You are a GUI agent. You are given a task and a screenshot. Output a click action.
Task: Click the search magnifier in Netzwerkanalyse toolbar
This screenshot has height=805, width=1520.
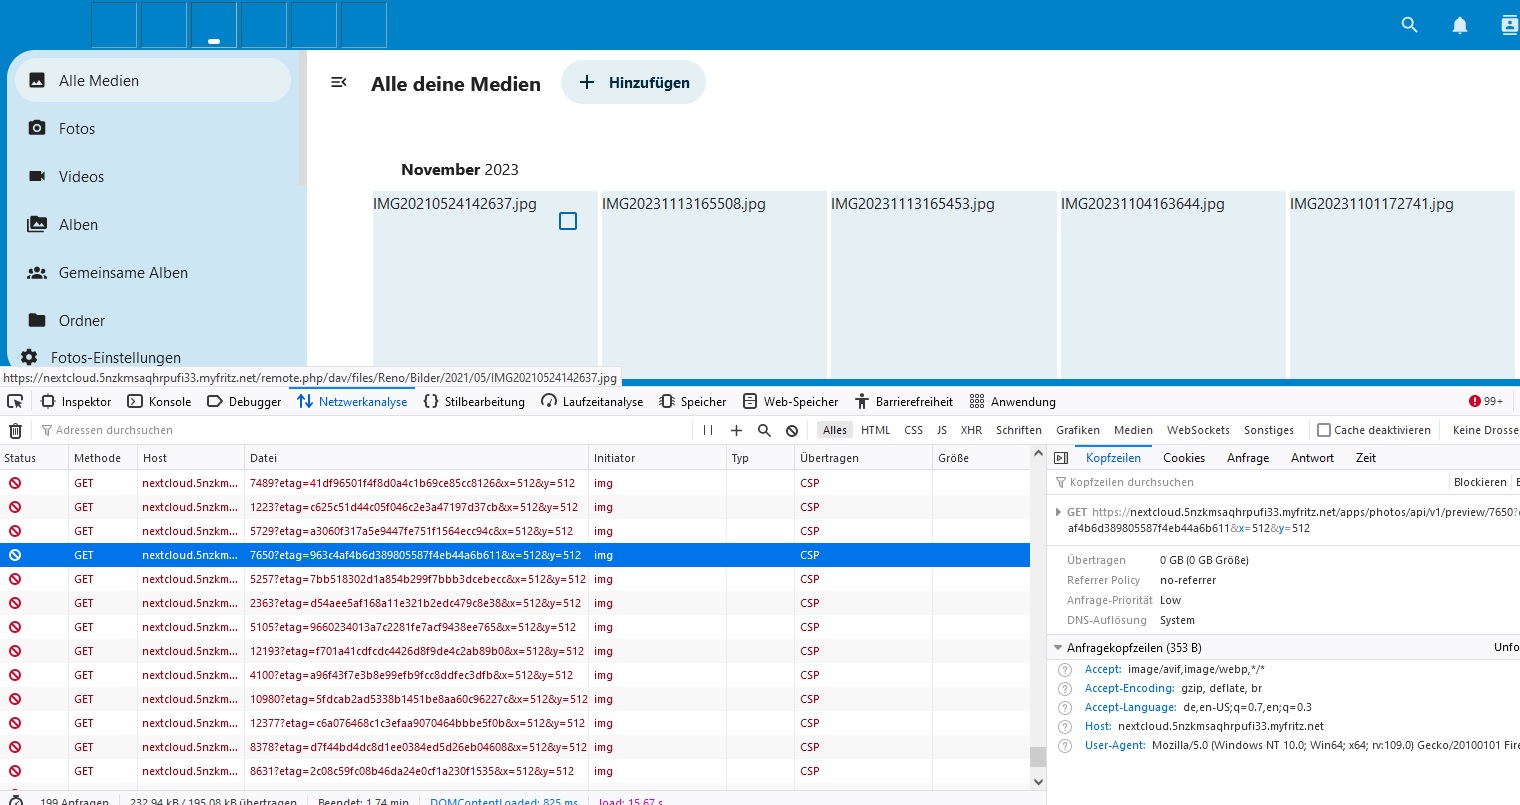pos(764,430)
